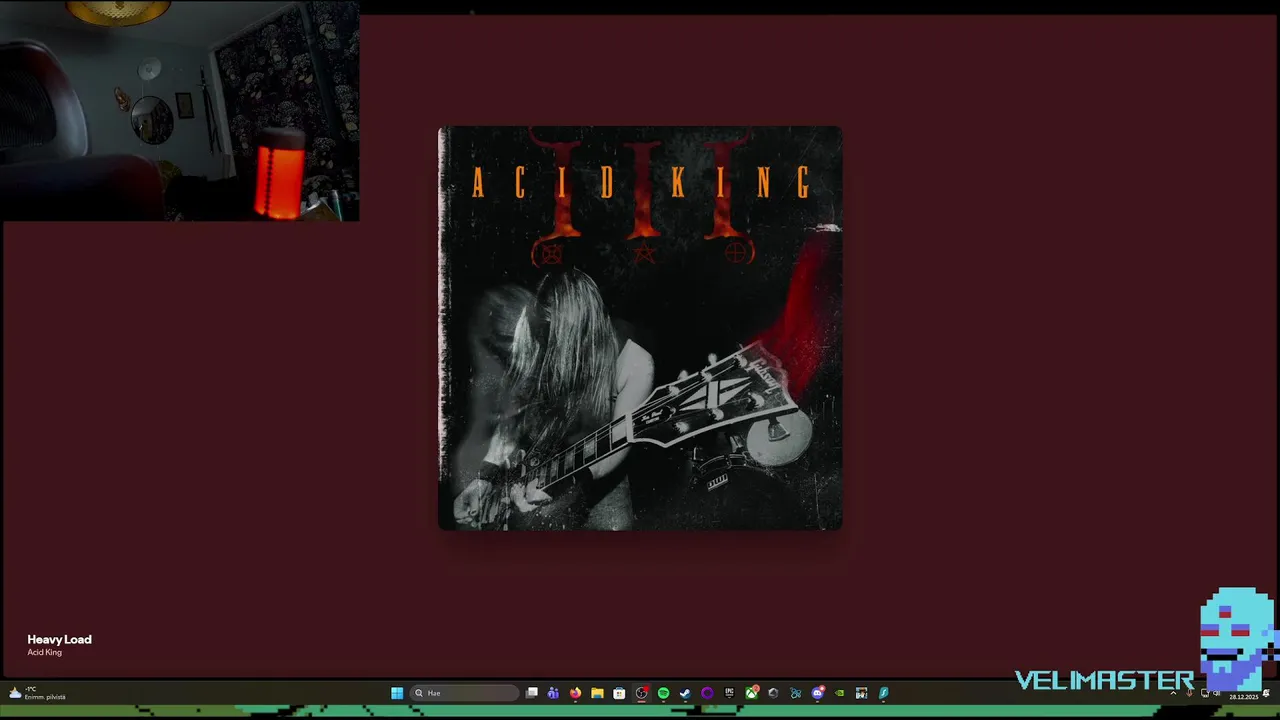This screenshot has width=1280, height=720.
Task: Open the blue molecule-shaped app icon
Action: [x=795, y=693]
